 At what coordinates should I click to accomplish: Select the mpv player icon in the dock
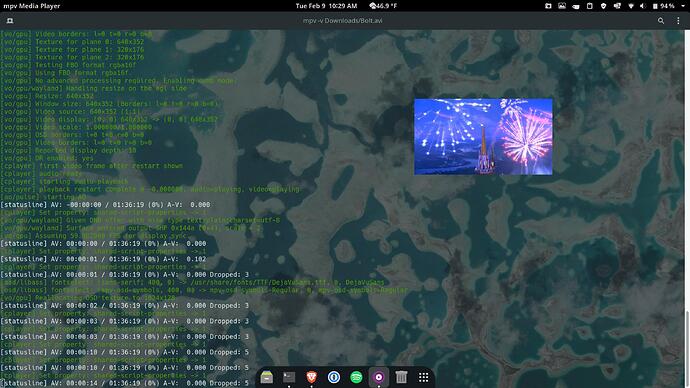pos(379,377)
